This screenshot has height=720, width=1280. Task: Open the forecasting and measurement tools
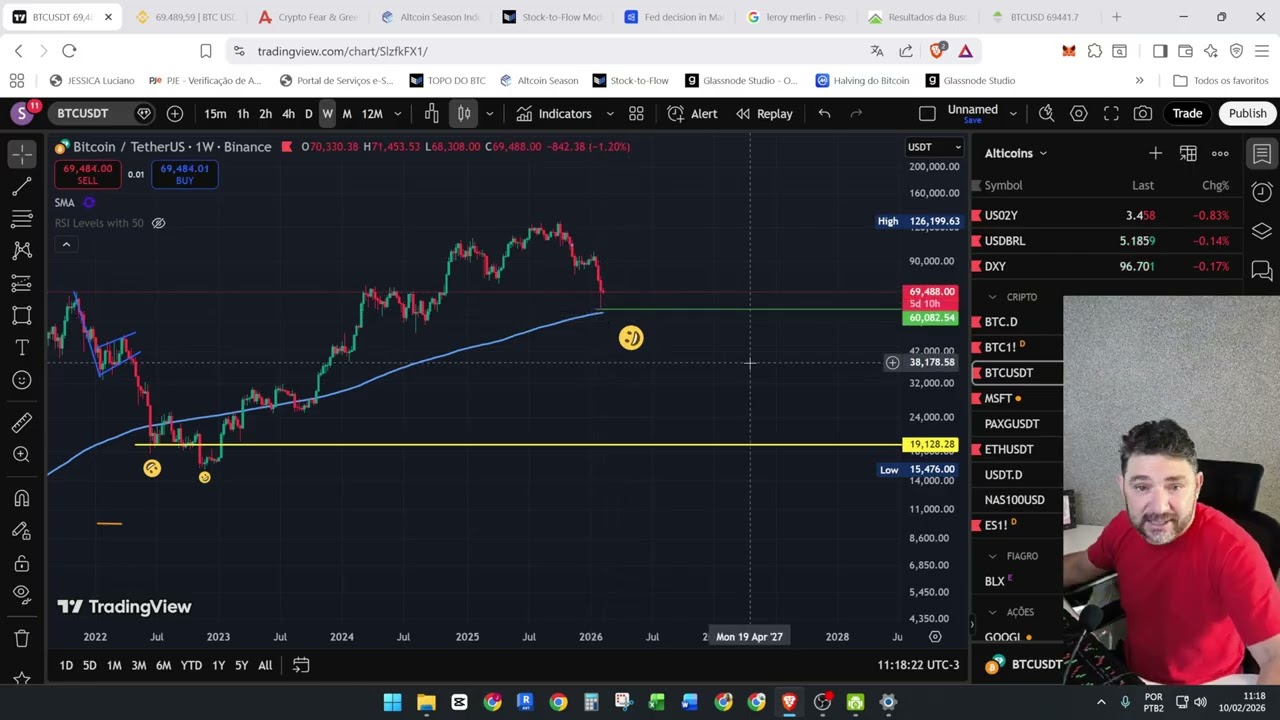pos(21,283)
